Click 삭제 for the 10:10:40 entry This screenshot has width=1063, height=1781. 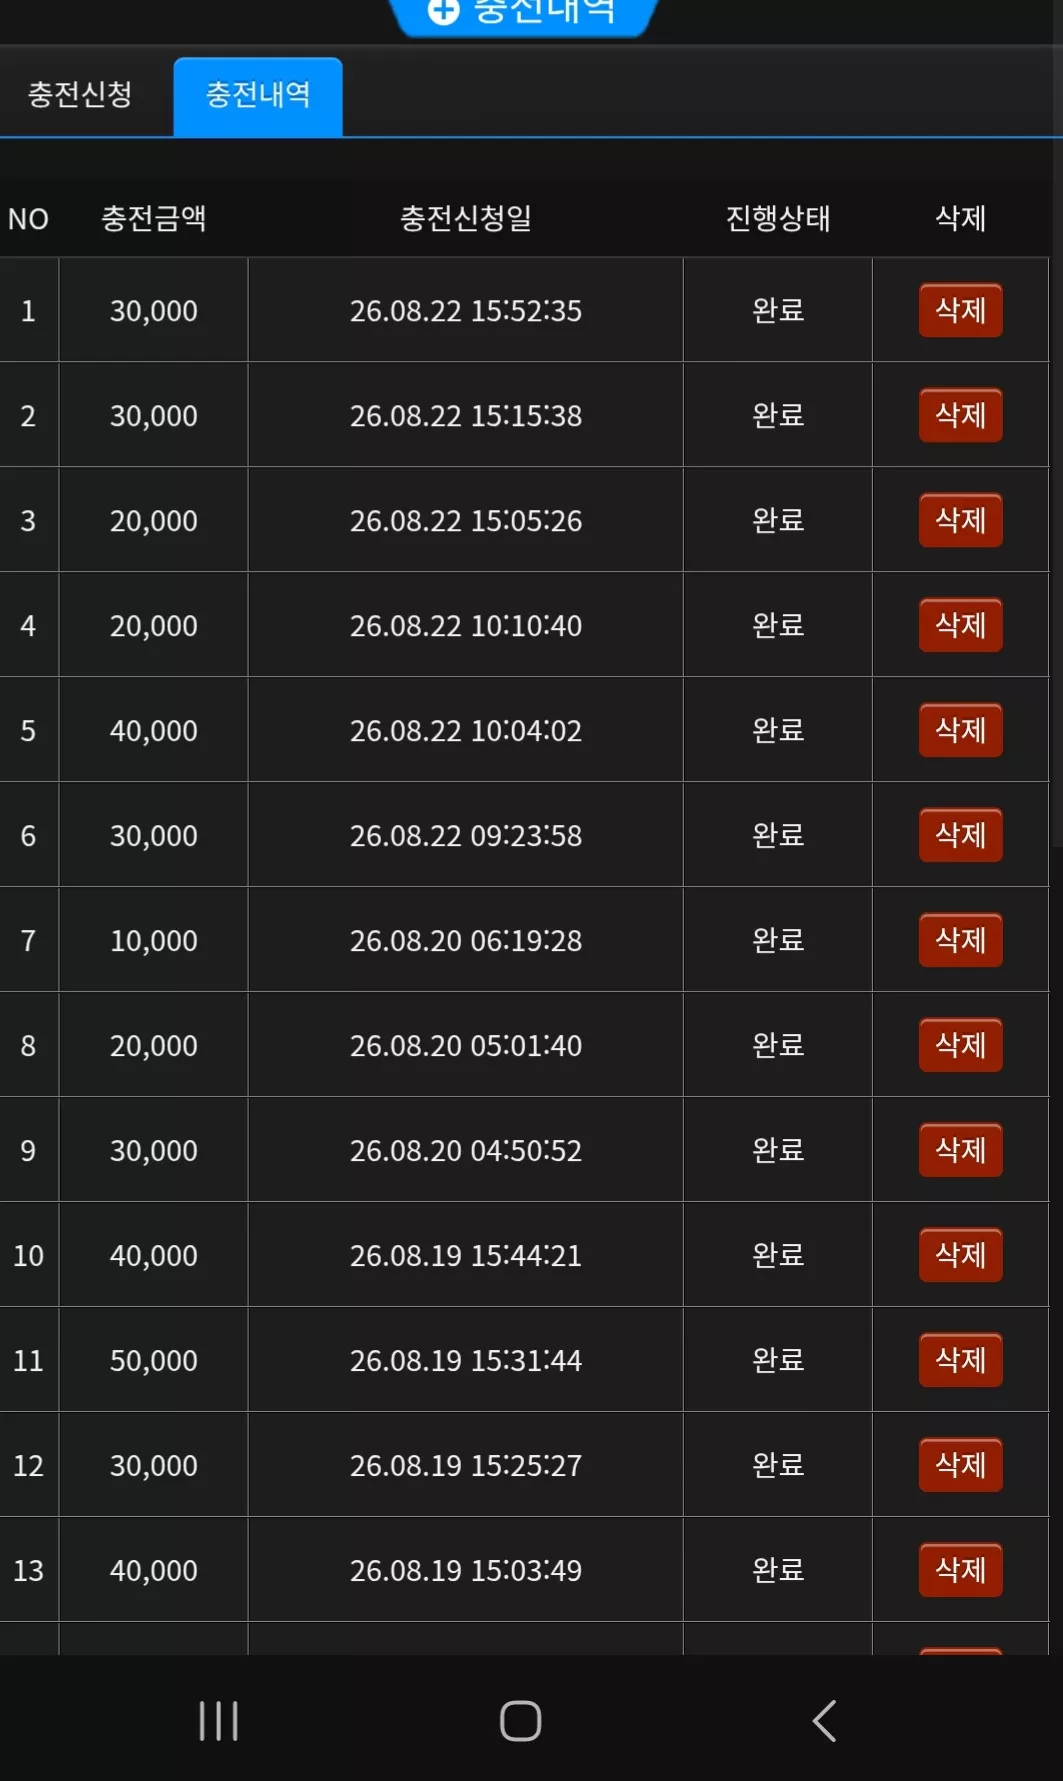960,625
